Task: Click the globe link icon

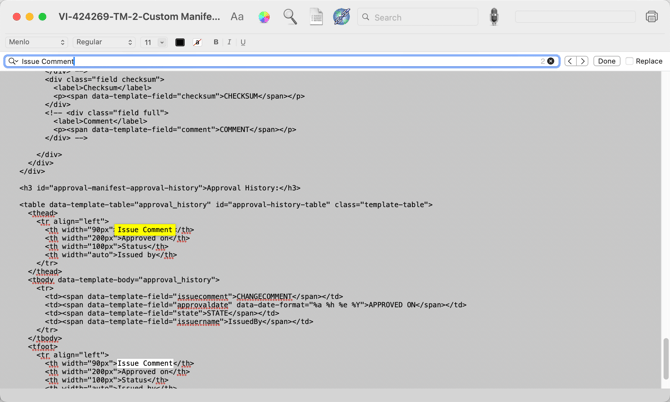Action: pyautogui.click(x=341, y=17)
